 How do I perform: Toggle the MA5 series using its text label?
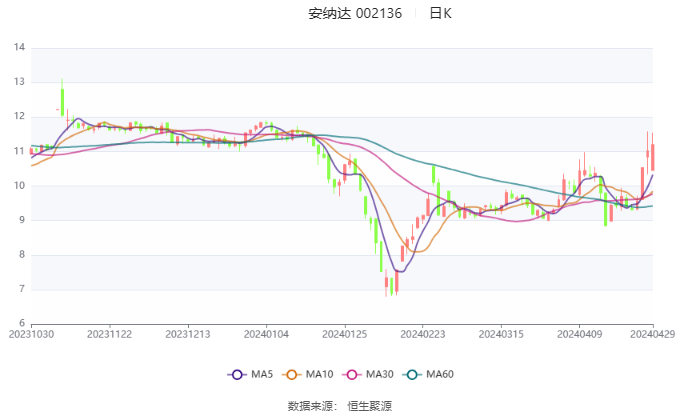(x=261, y=374)
